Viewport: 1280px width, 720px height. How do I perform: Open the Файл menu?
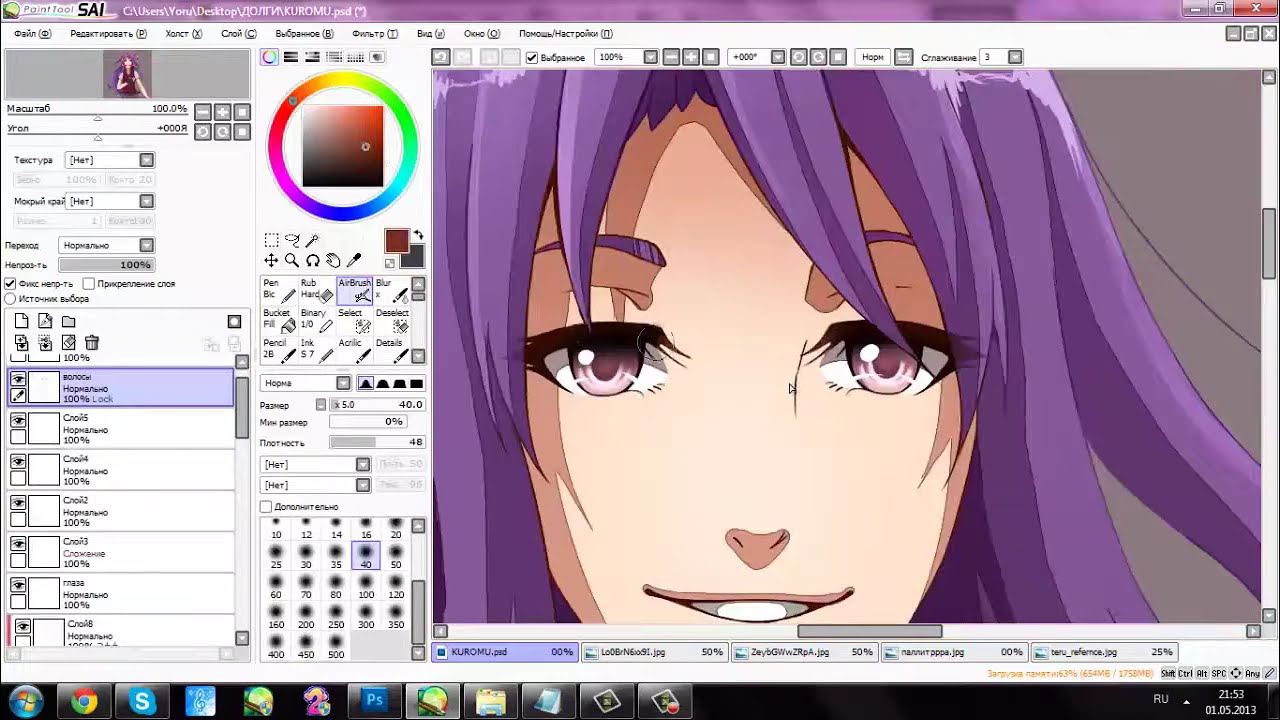(x=31, y=33)
